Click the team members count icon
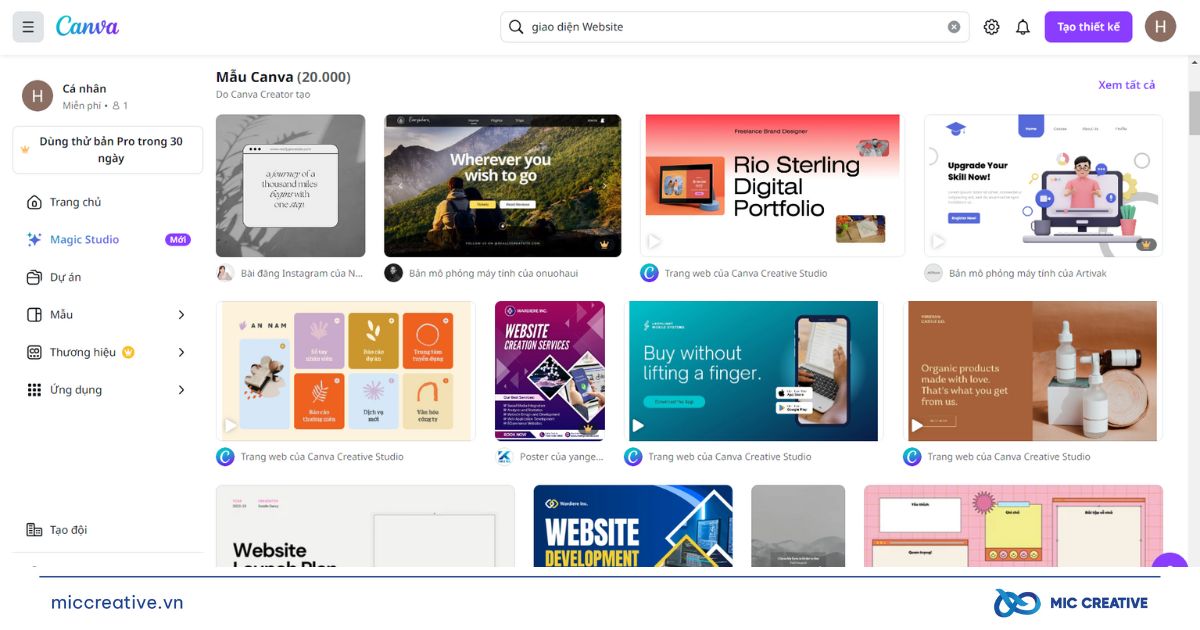The height and width of the screenshot is (630, 1200). coord(116,105)
